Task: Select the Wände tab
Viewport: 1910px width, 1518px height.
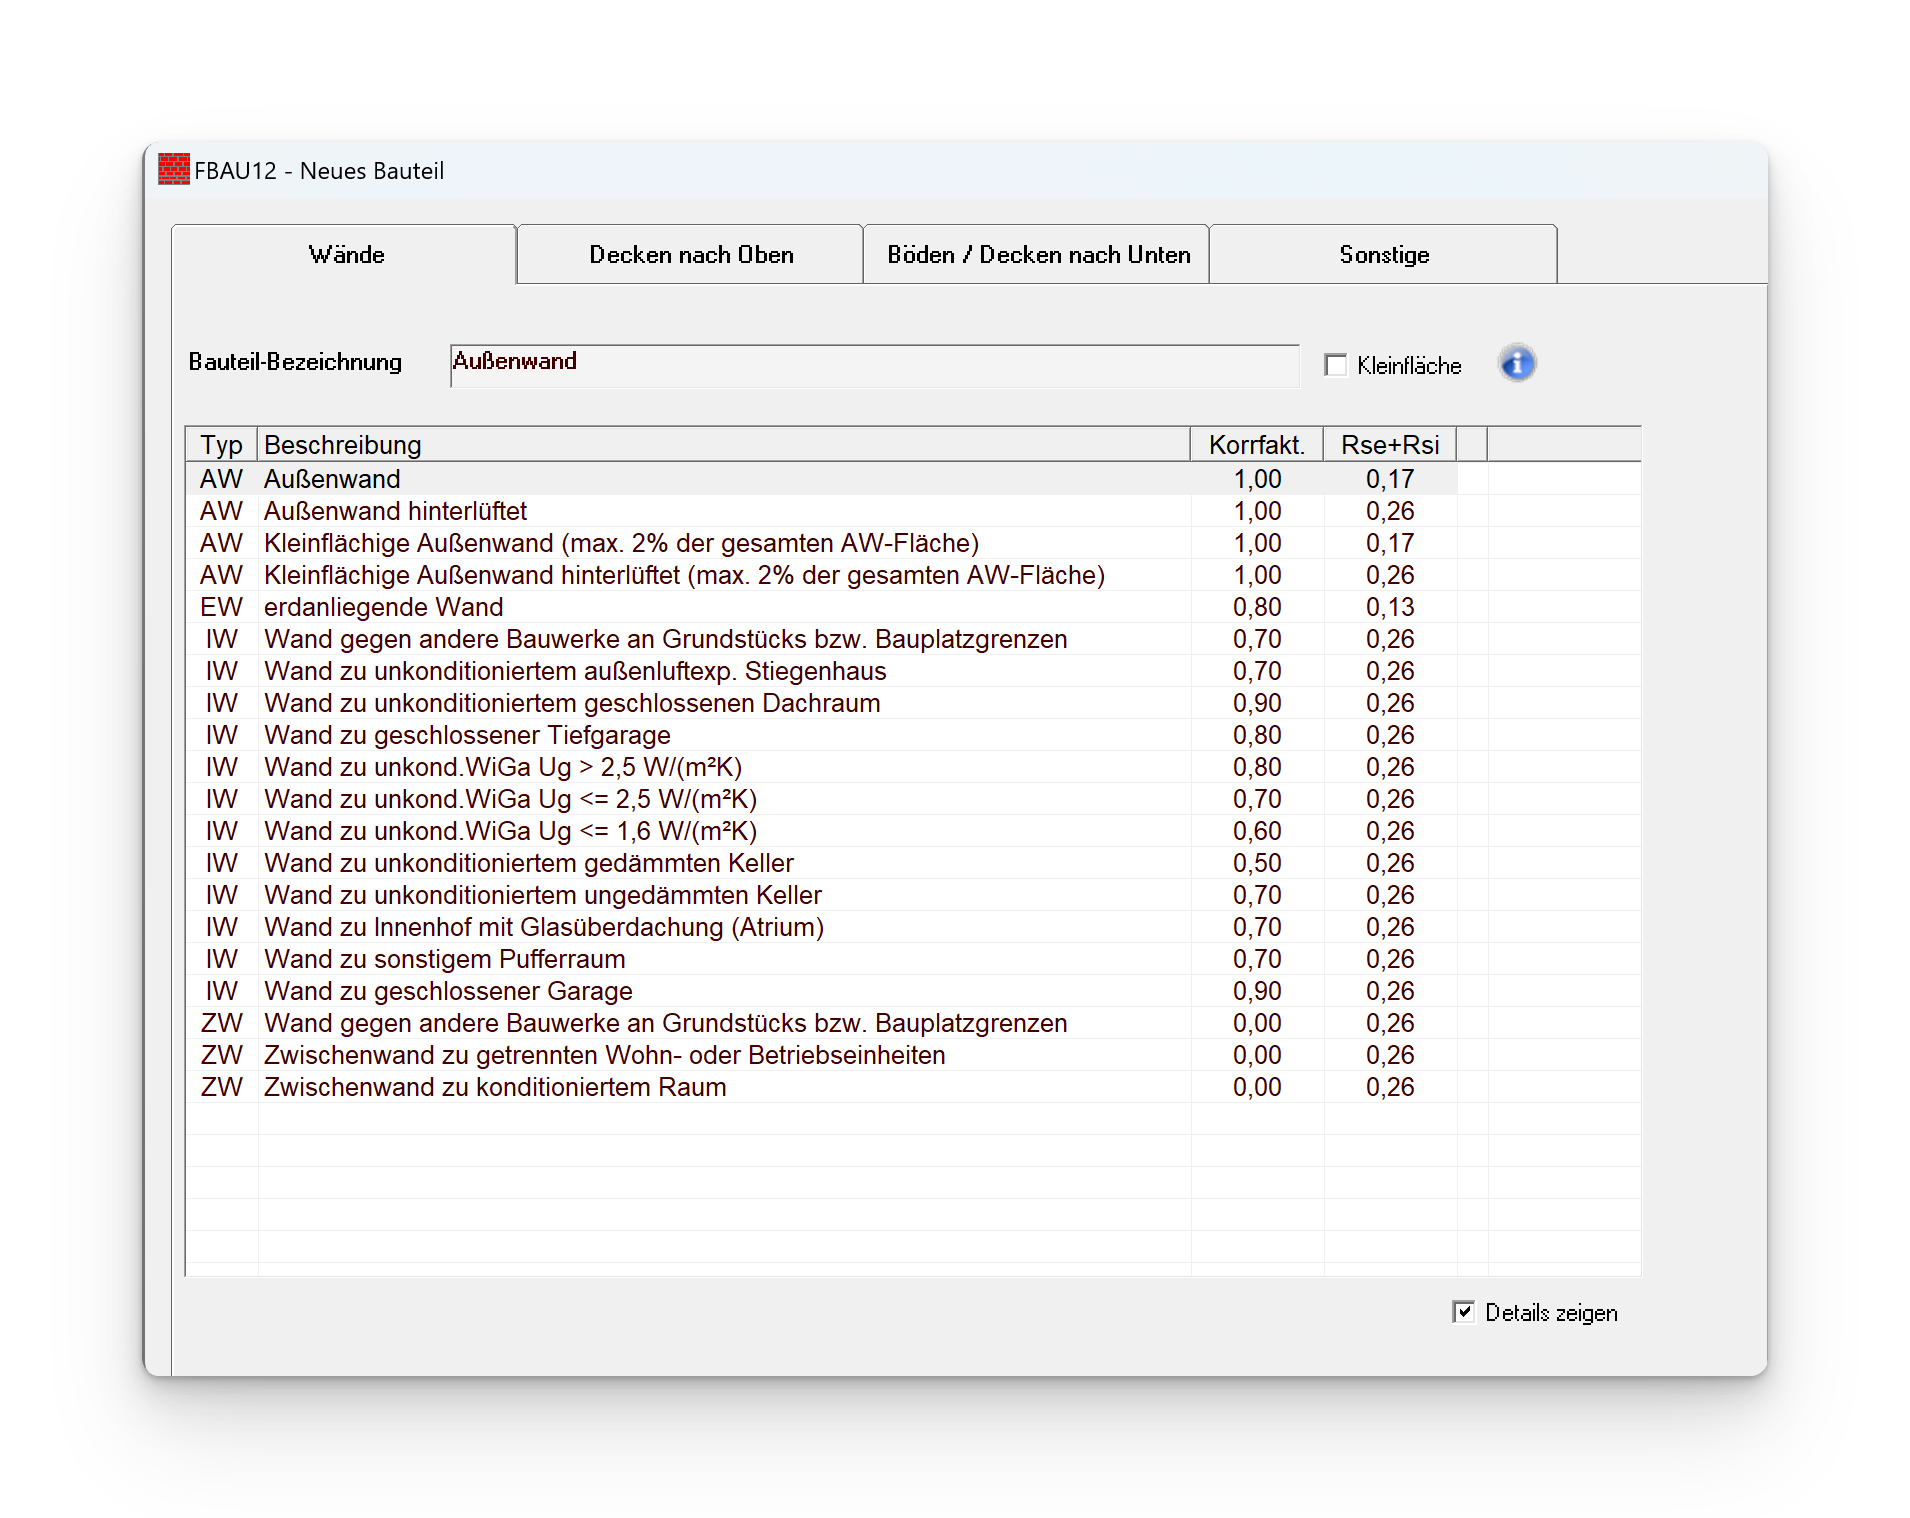Action: coord(345,255)
